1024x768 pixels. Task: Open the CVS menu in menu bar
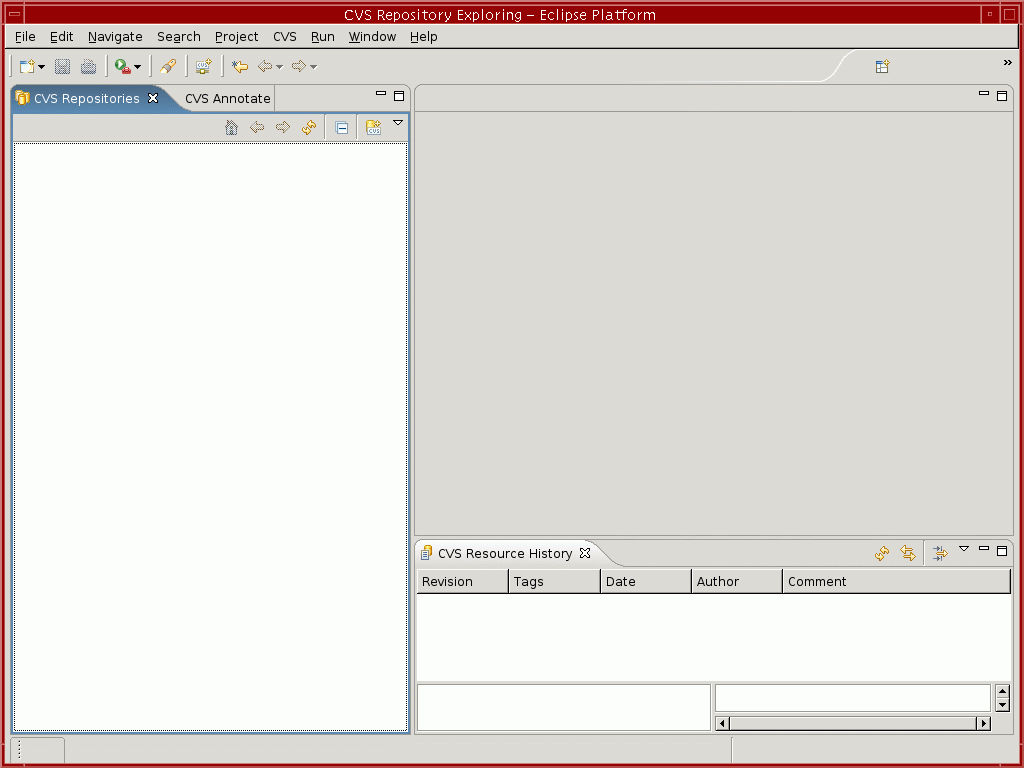[x=284, y=37]
